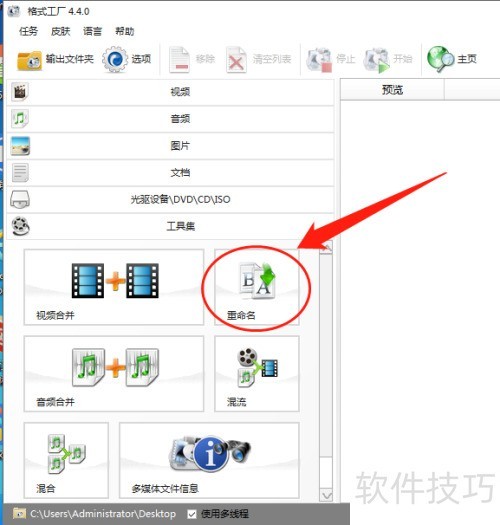Open the 输出文件夹 output folder
The height and width of the screenshot is (525, 500).
click(x=55, y=60)
